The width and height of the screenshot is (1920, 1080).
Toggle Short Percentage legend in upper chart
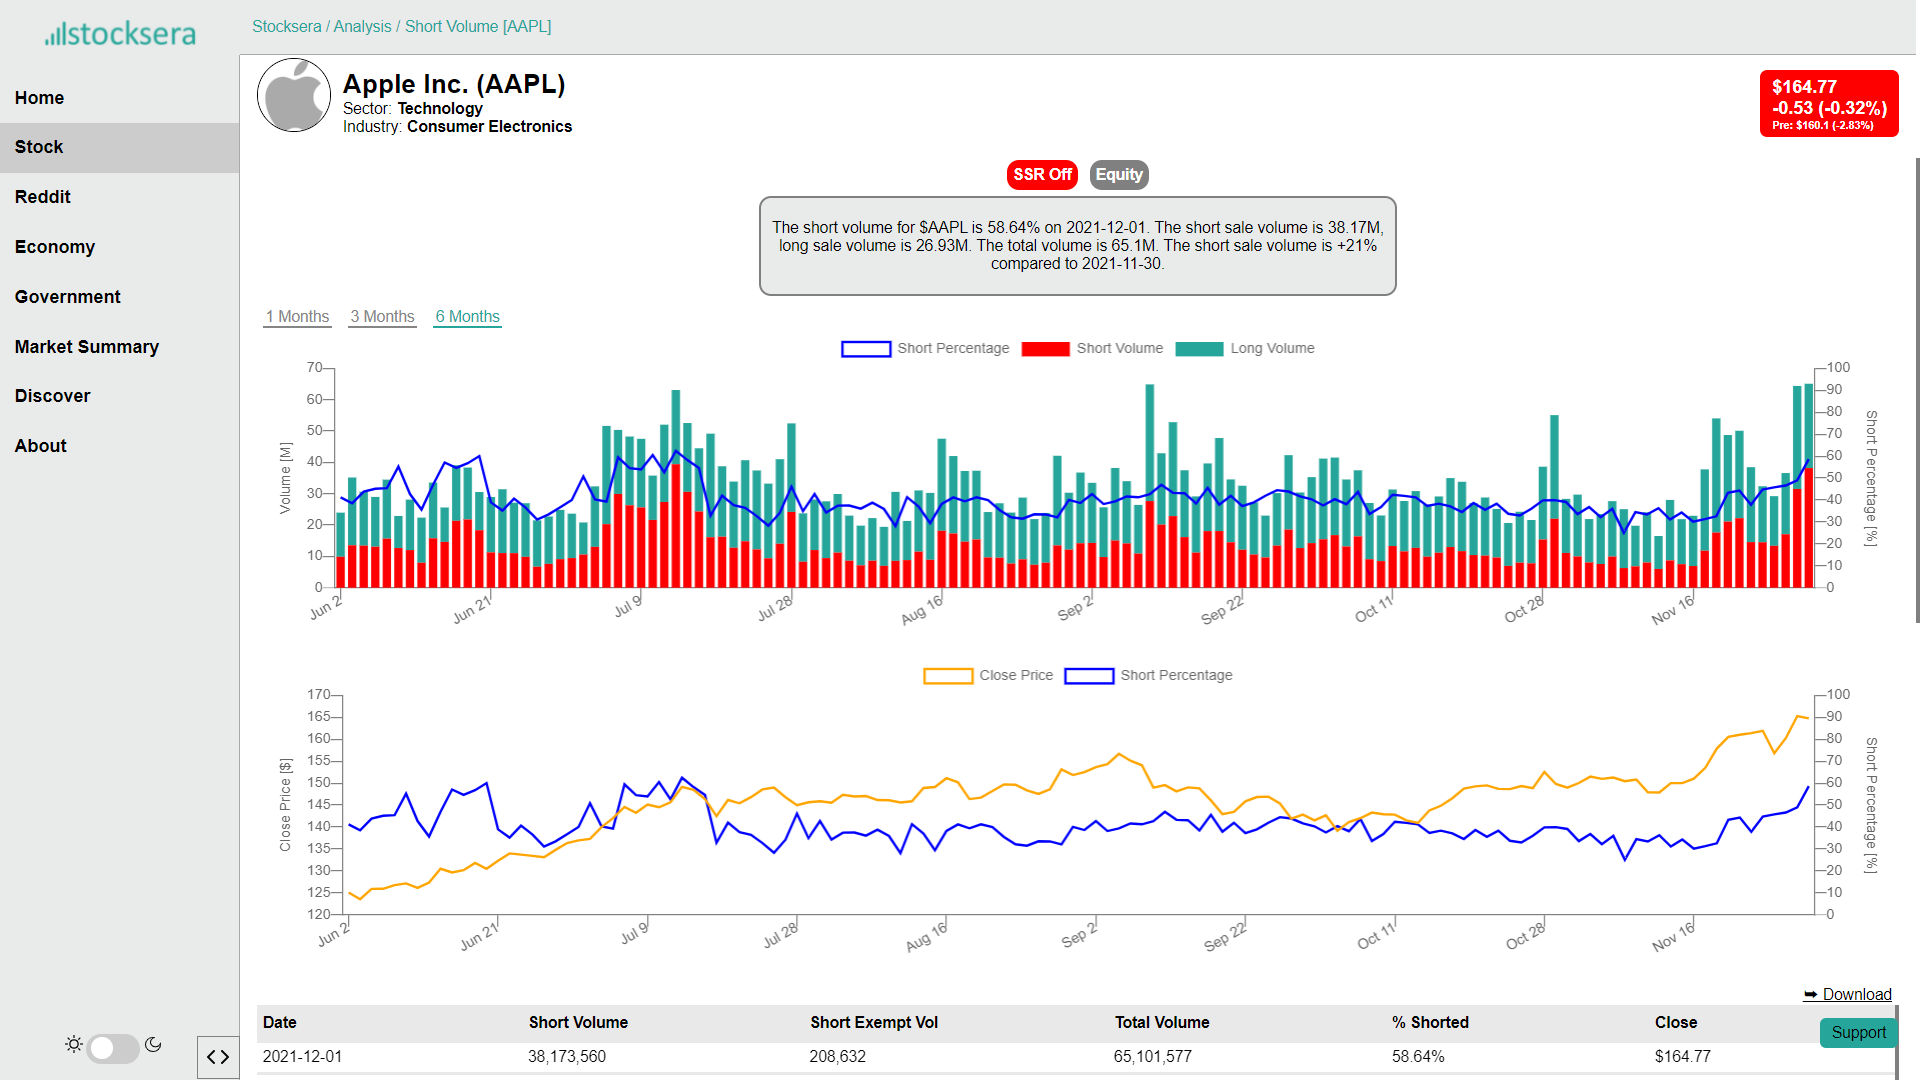coord(925,348)
